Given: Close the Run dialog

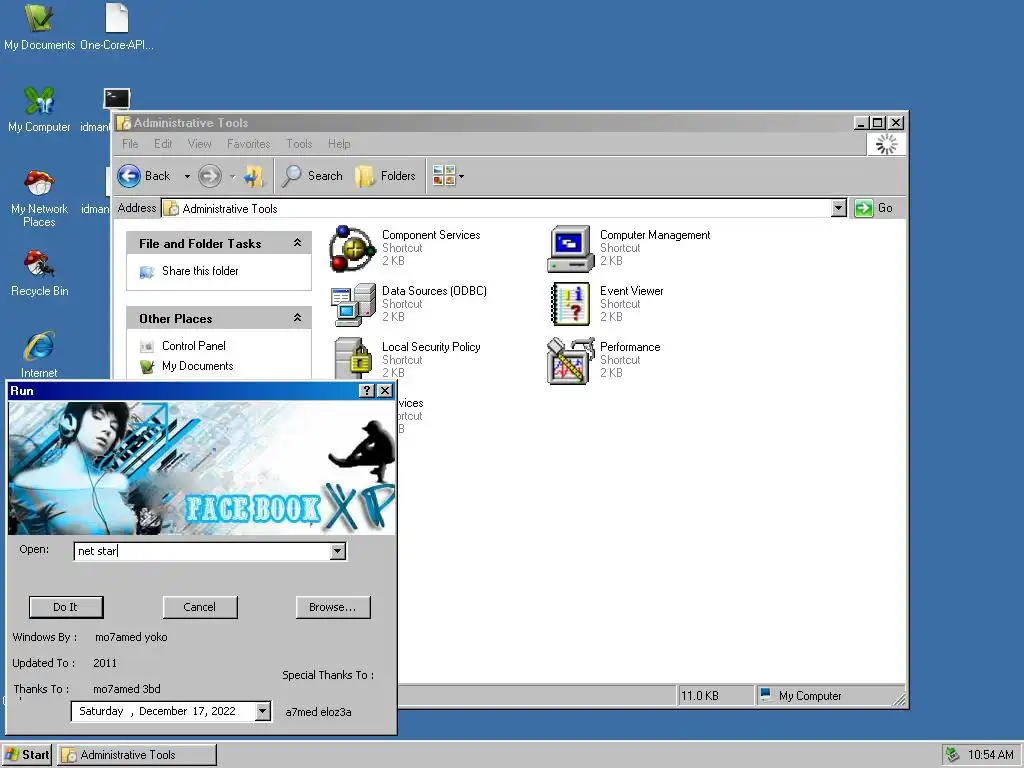Looking at the screenshot, I should pos(385,391).
